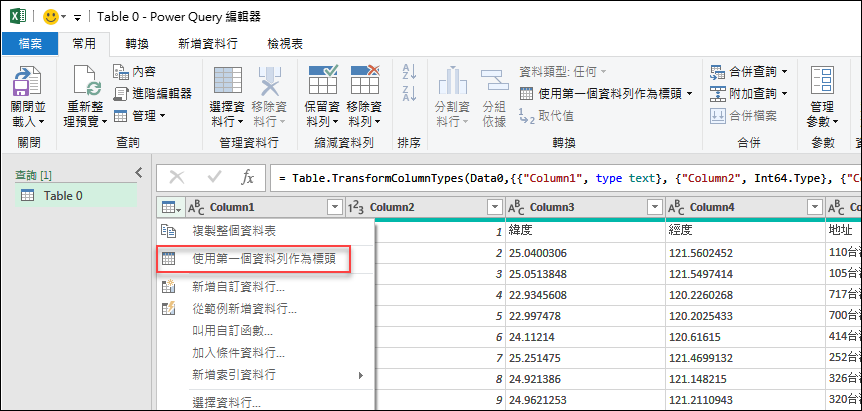
Task: Open the Manage (管理) query dropdown
Action: tap(142, 115)
